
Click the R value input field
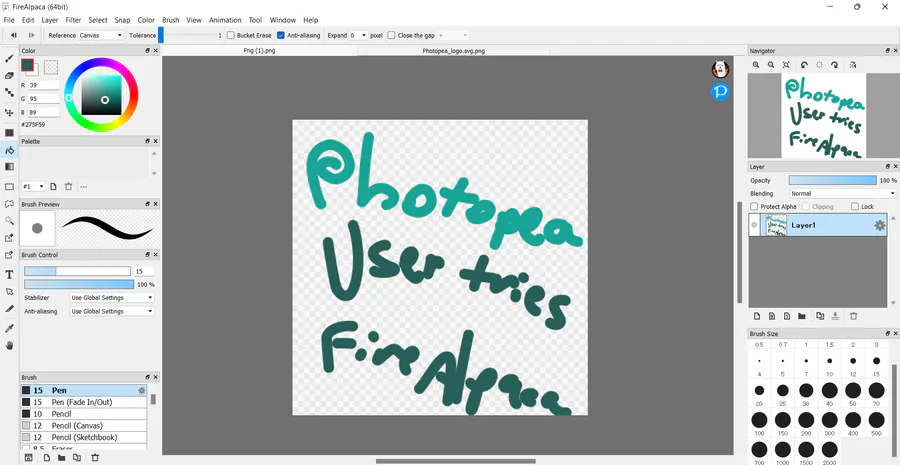click(x=44, y=85)
